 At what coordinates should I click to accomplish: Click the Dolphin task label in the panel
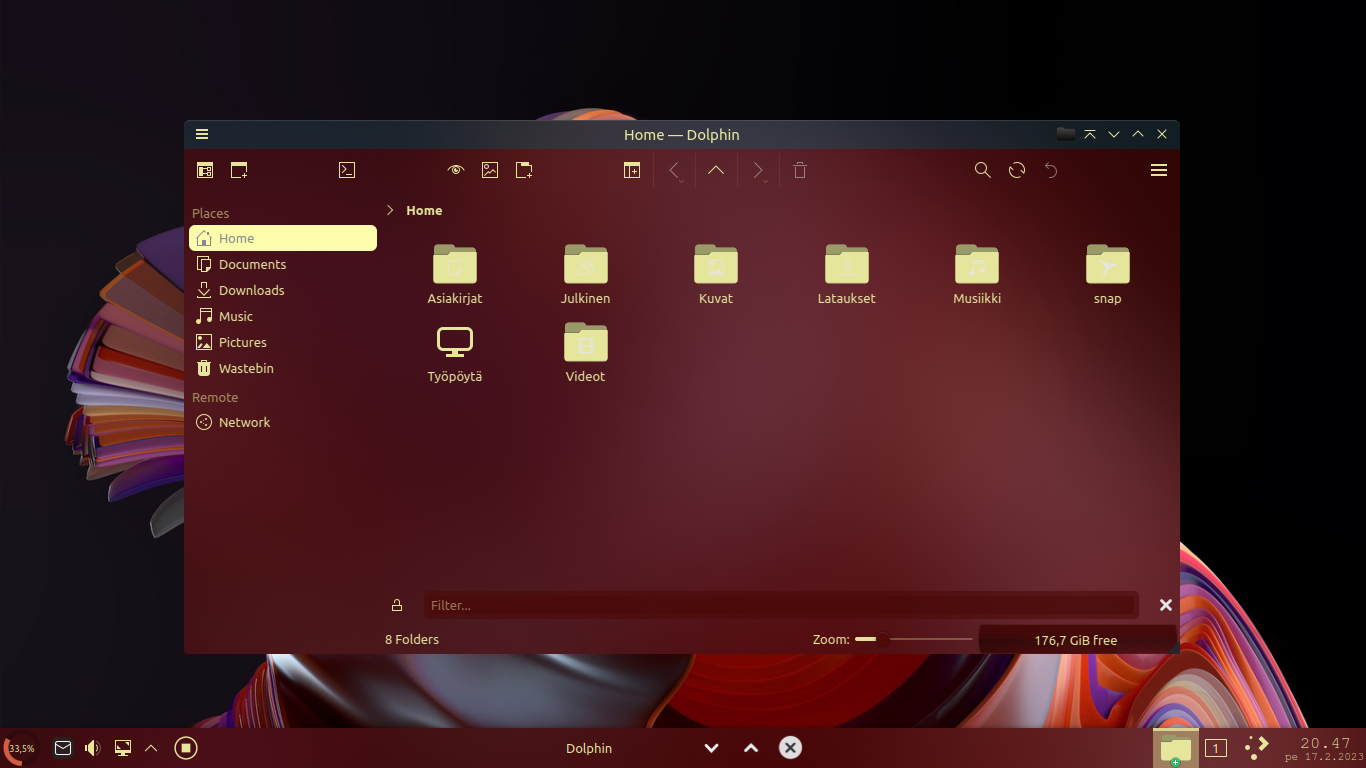pos(589,748)
